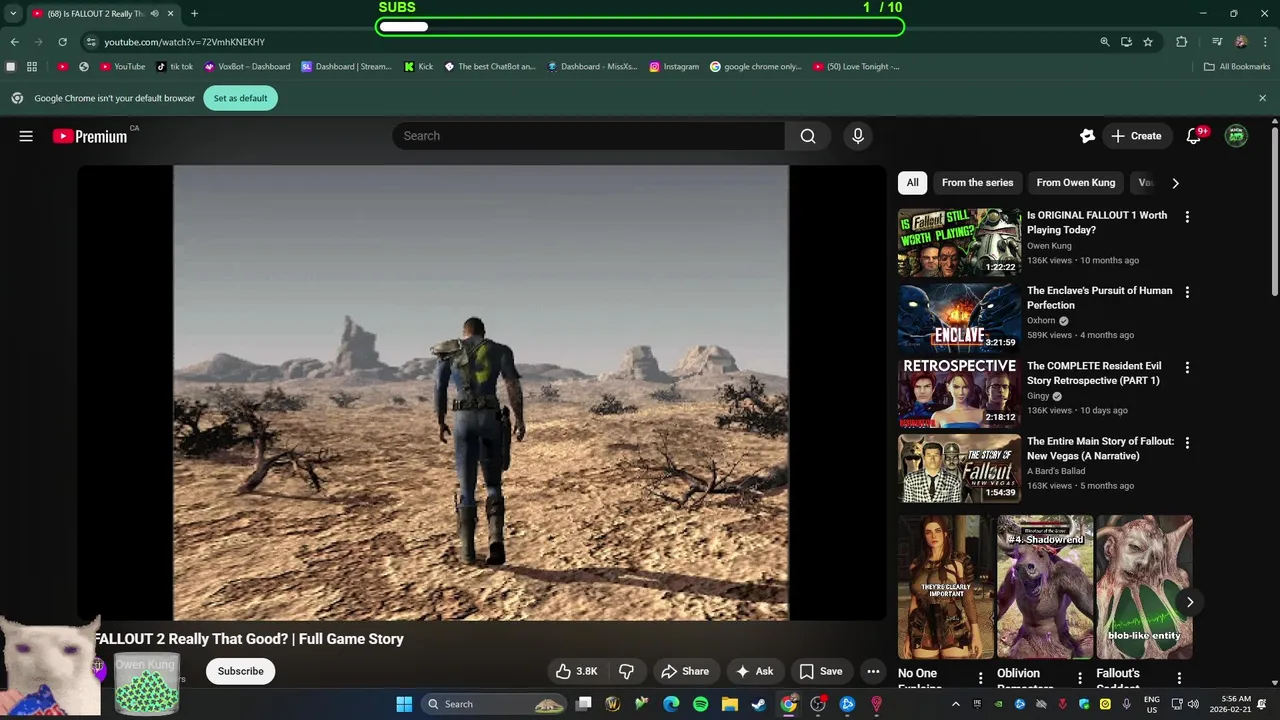Image resolution: width=1280 pixels, height=720 pixels.
Task: Like the video with thumbs up
Action: [x=576, y=671]
